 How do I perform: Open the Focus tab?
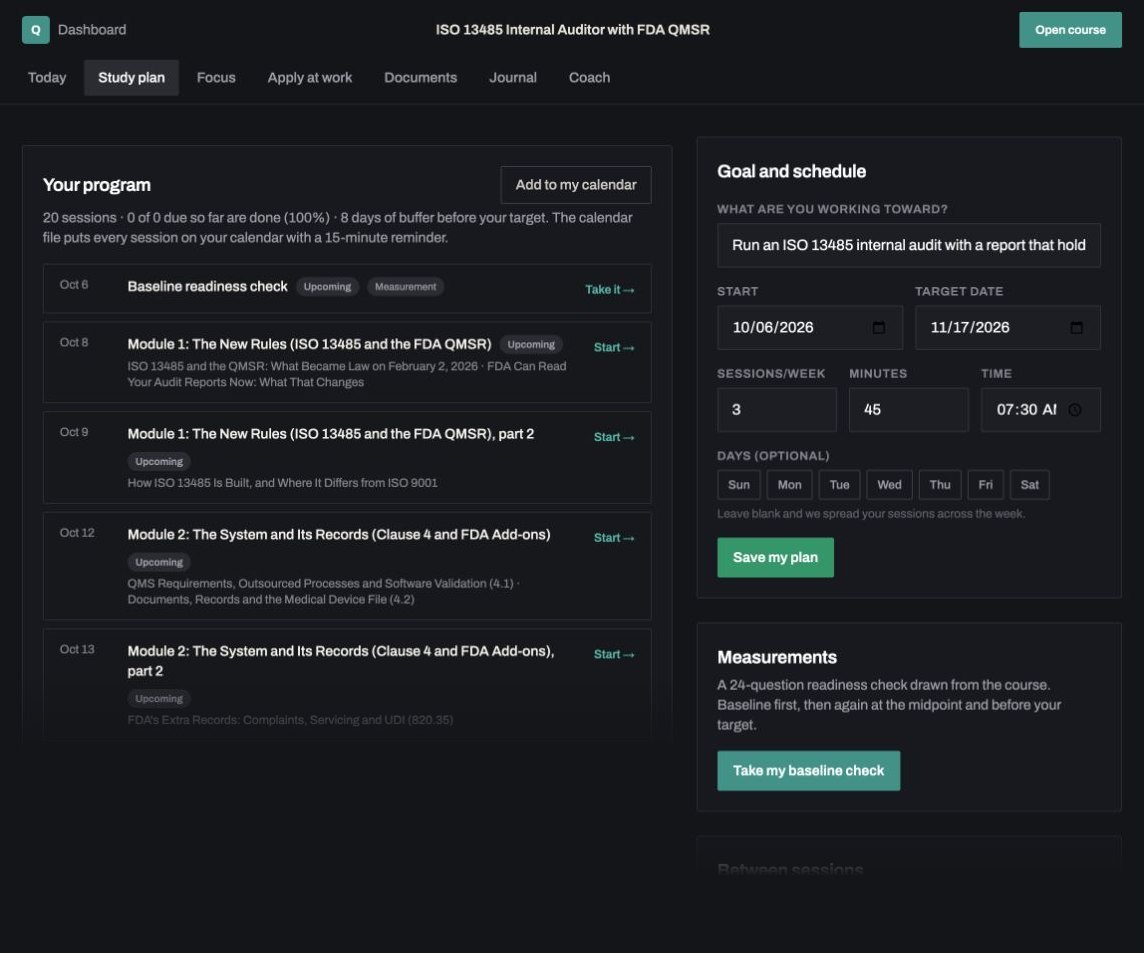[x=216, y=77]
